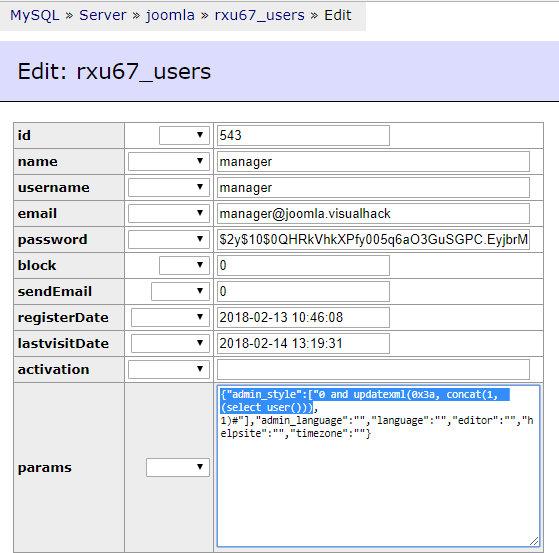Expand the function dropdown for id
Screen dimensions: 559x553
184,135
